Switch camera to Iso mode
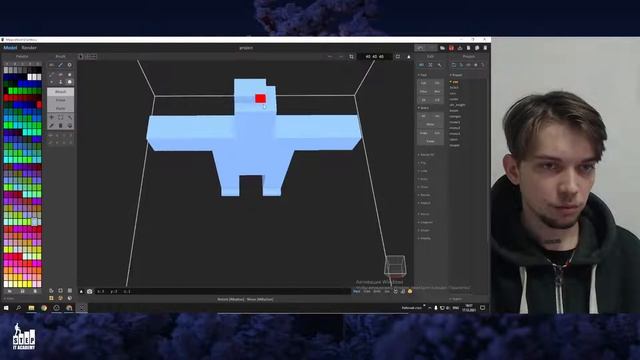This screenshot has width=640, height=360. pyautogui.click(x=387, y=291)
